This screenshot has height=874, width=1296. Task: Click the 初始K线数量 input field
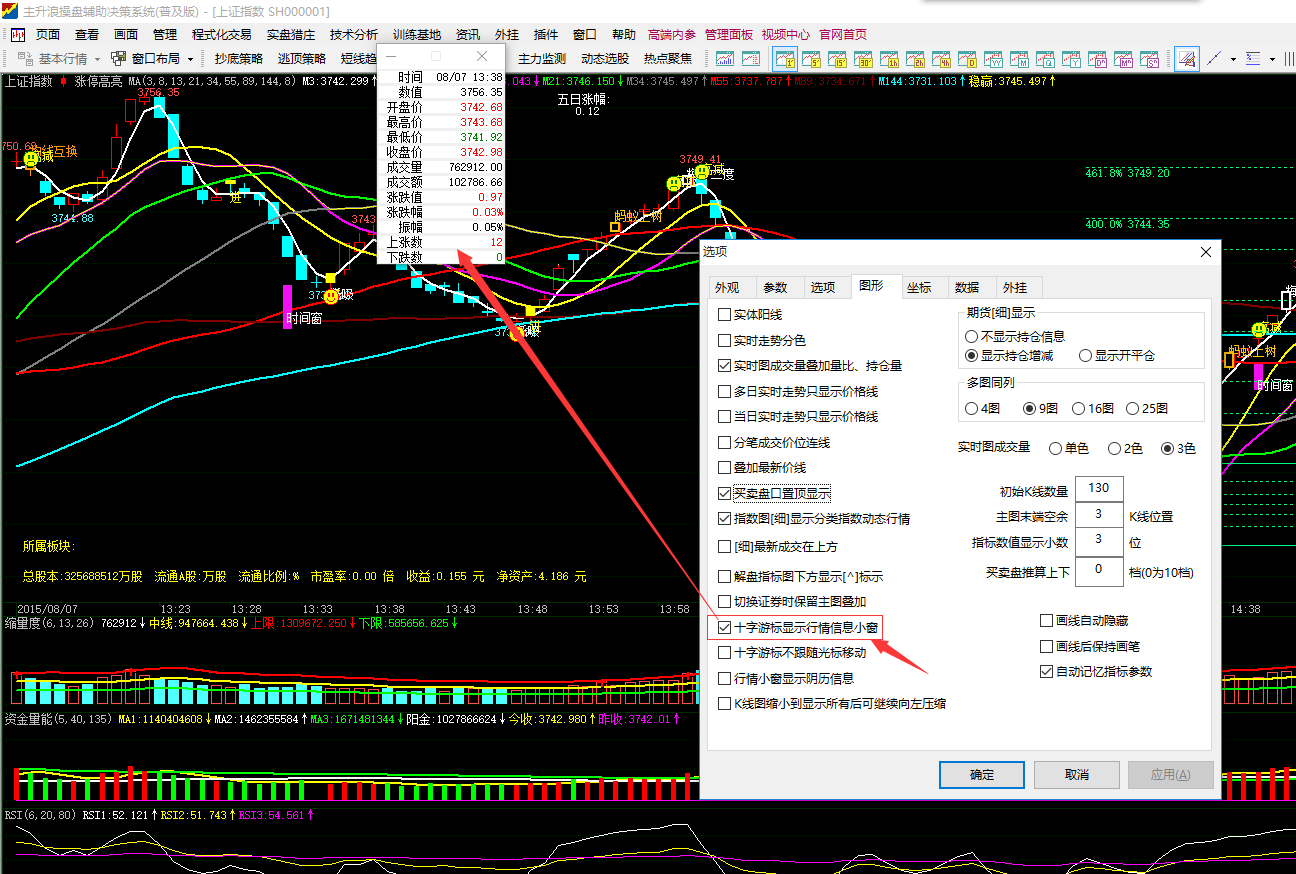1098,488
